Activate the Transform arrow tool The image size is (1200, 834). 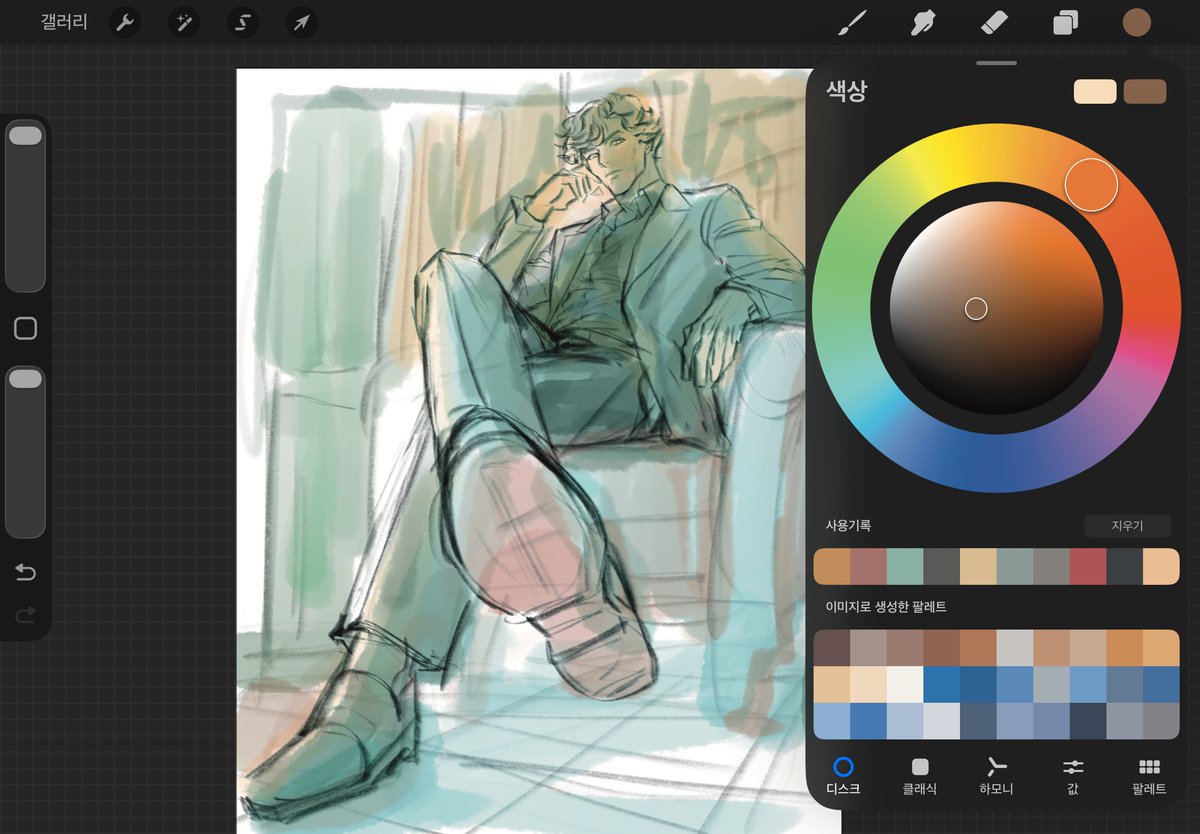point(301,22)
